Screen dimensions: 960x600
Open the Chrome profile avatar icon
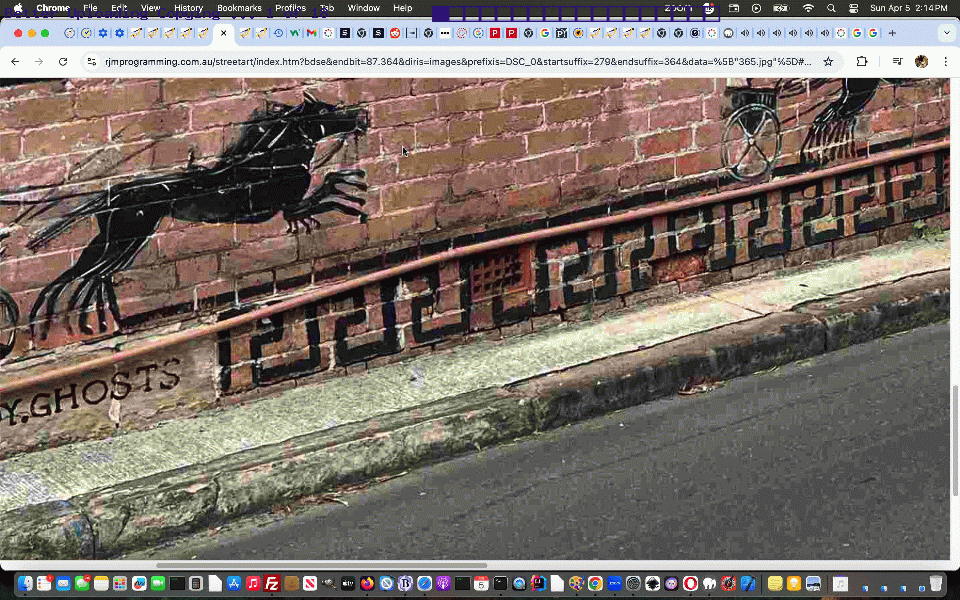pos(921,61)
